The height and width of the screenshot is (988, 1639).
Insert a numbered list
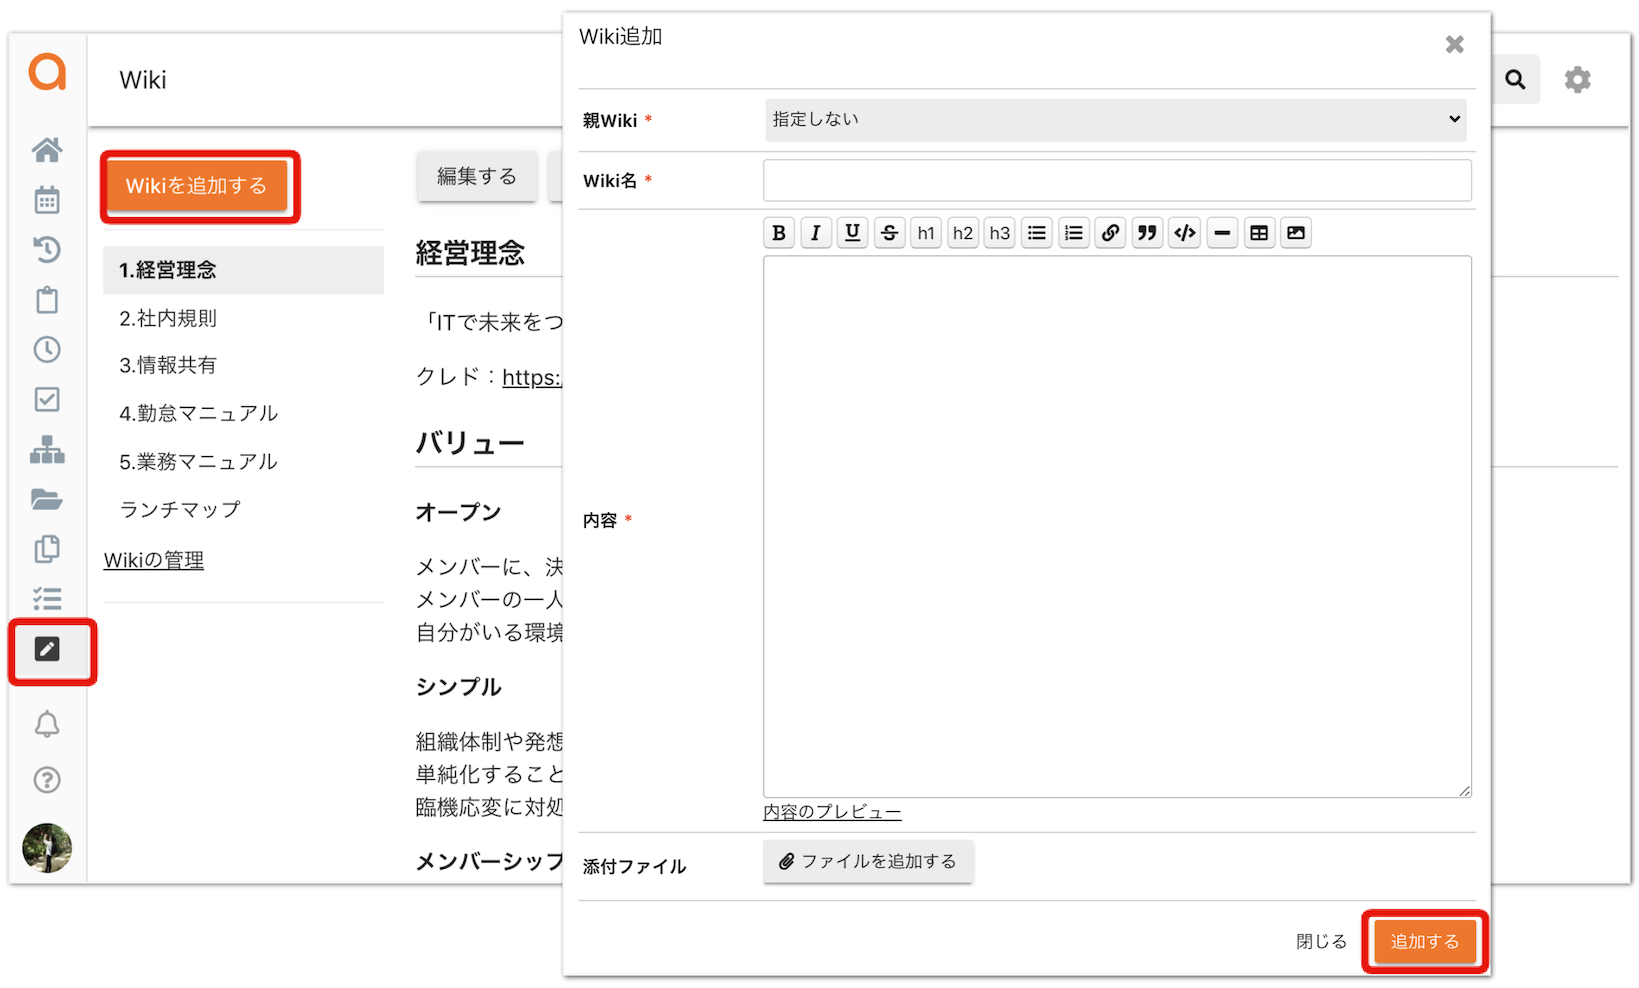[1074, 233]
